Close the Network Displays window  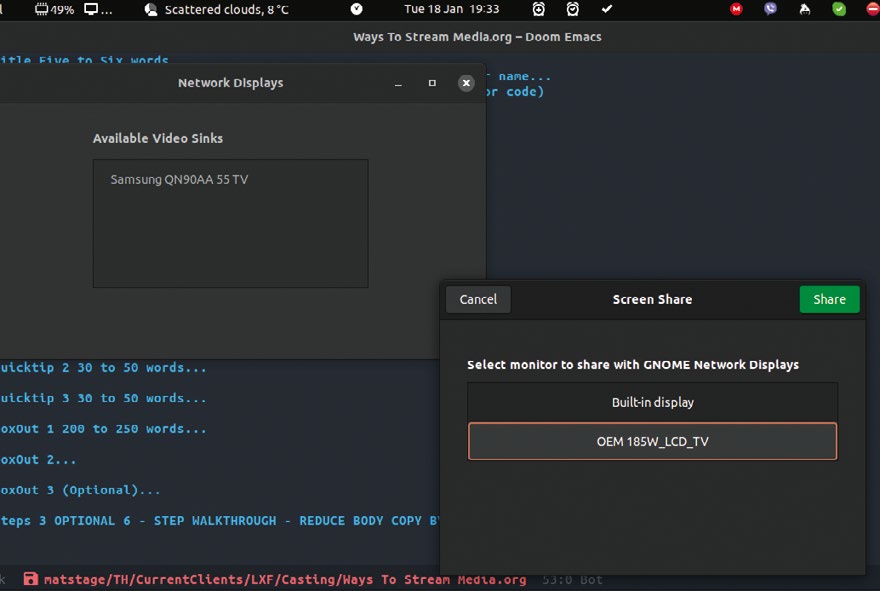466,83
